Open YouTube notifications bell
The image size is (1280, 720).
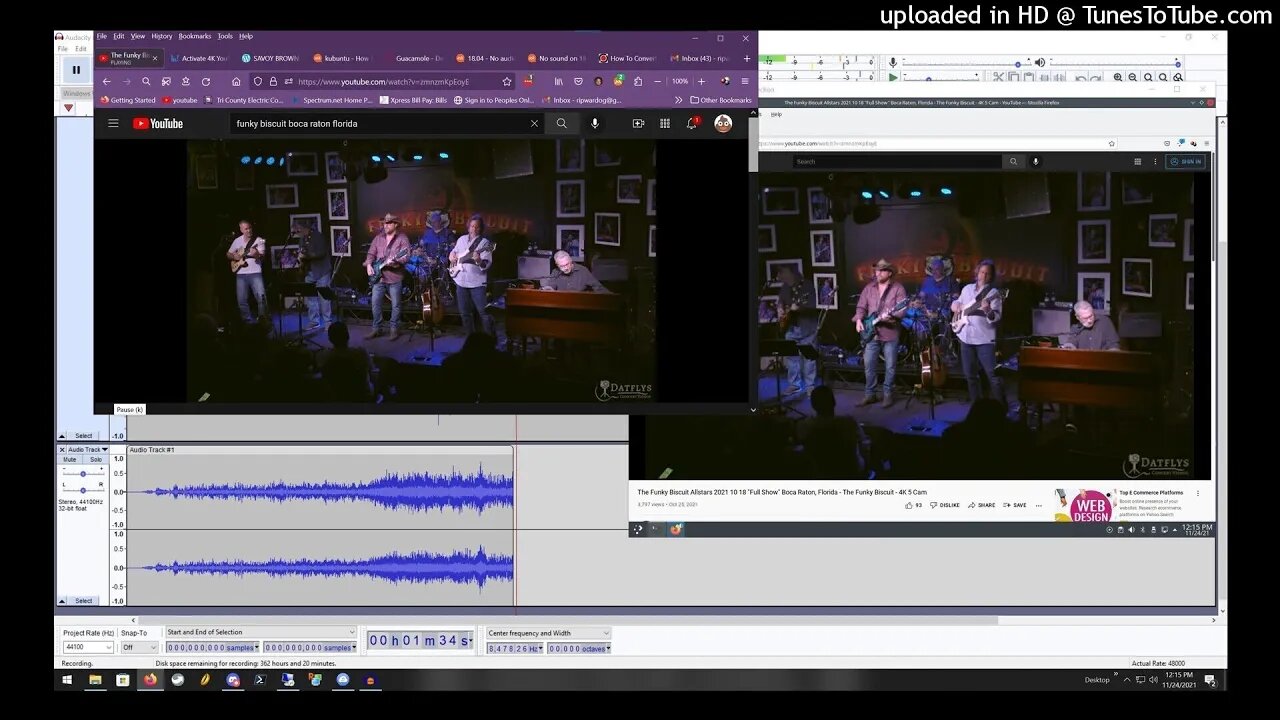tap(691, 123)
